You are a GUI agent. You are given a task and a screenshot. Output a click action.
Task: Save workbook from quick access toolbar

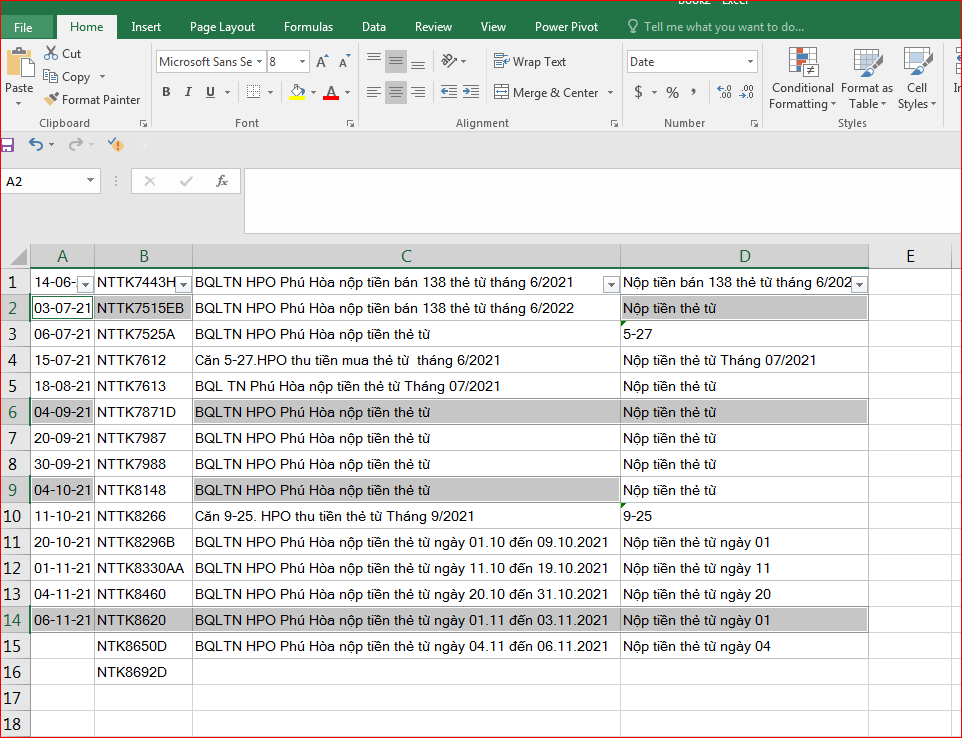[7, 145]
